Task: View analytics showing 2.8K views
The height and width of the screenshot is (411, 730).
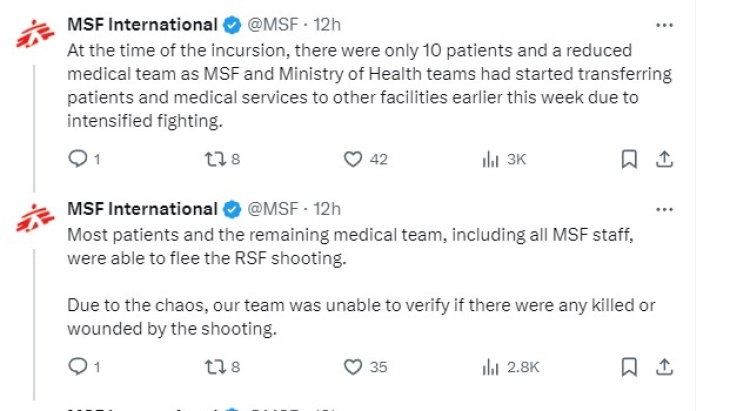Action: [x=490, y=367]
